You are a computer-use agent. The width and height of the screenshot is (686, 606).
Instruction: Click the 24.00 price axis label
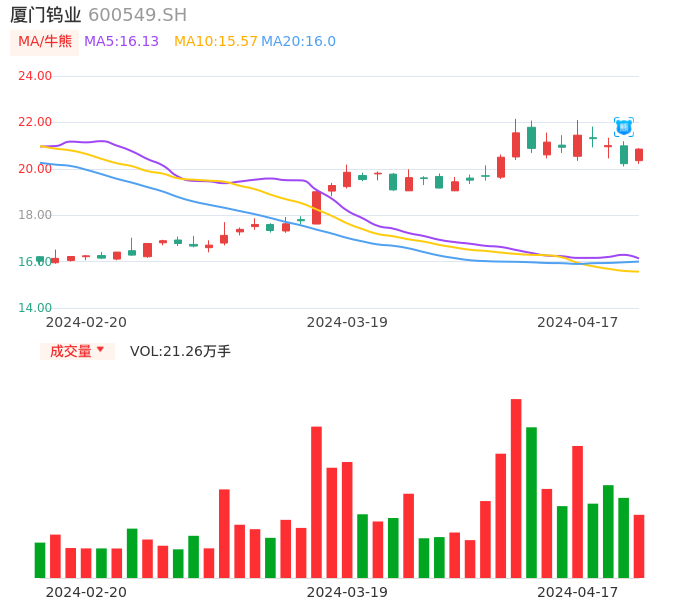click(35, 76)
